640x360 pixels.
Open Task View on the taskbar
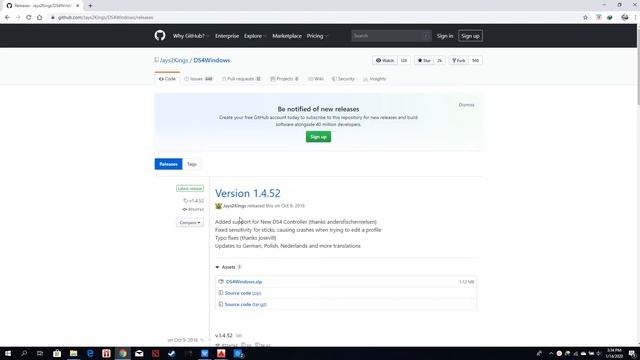(x=40, y=353)
